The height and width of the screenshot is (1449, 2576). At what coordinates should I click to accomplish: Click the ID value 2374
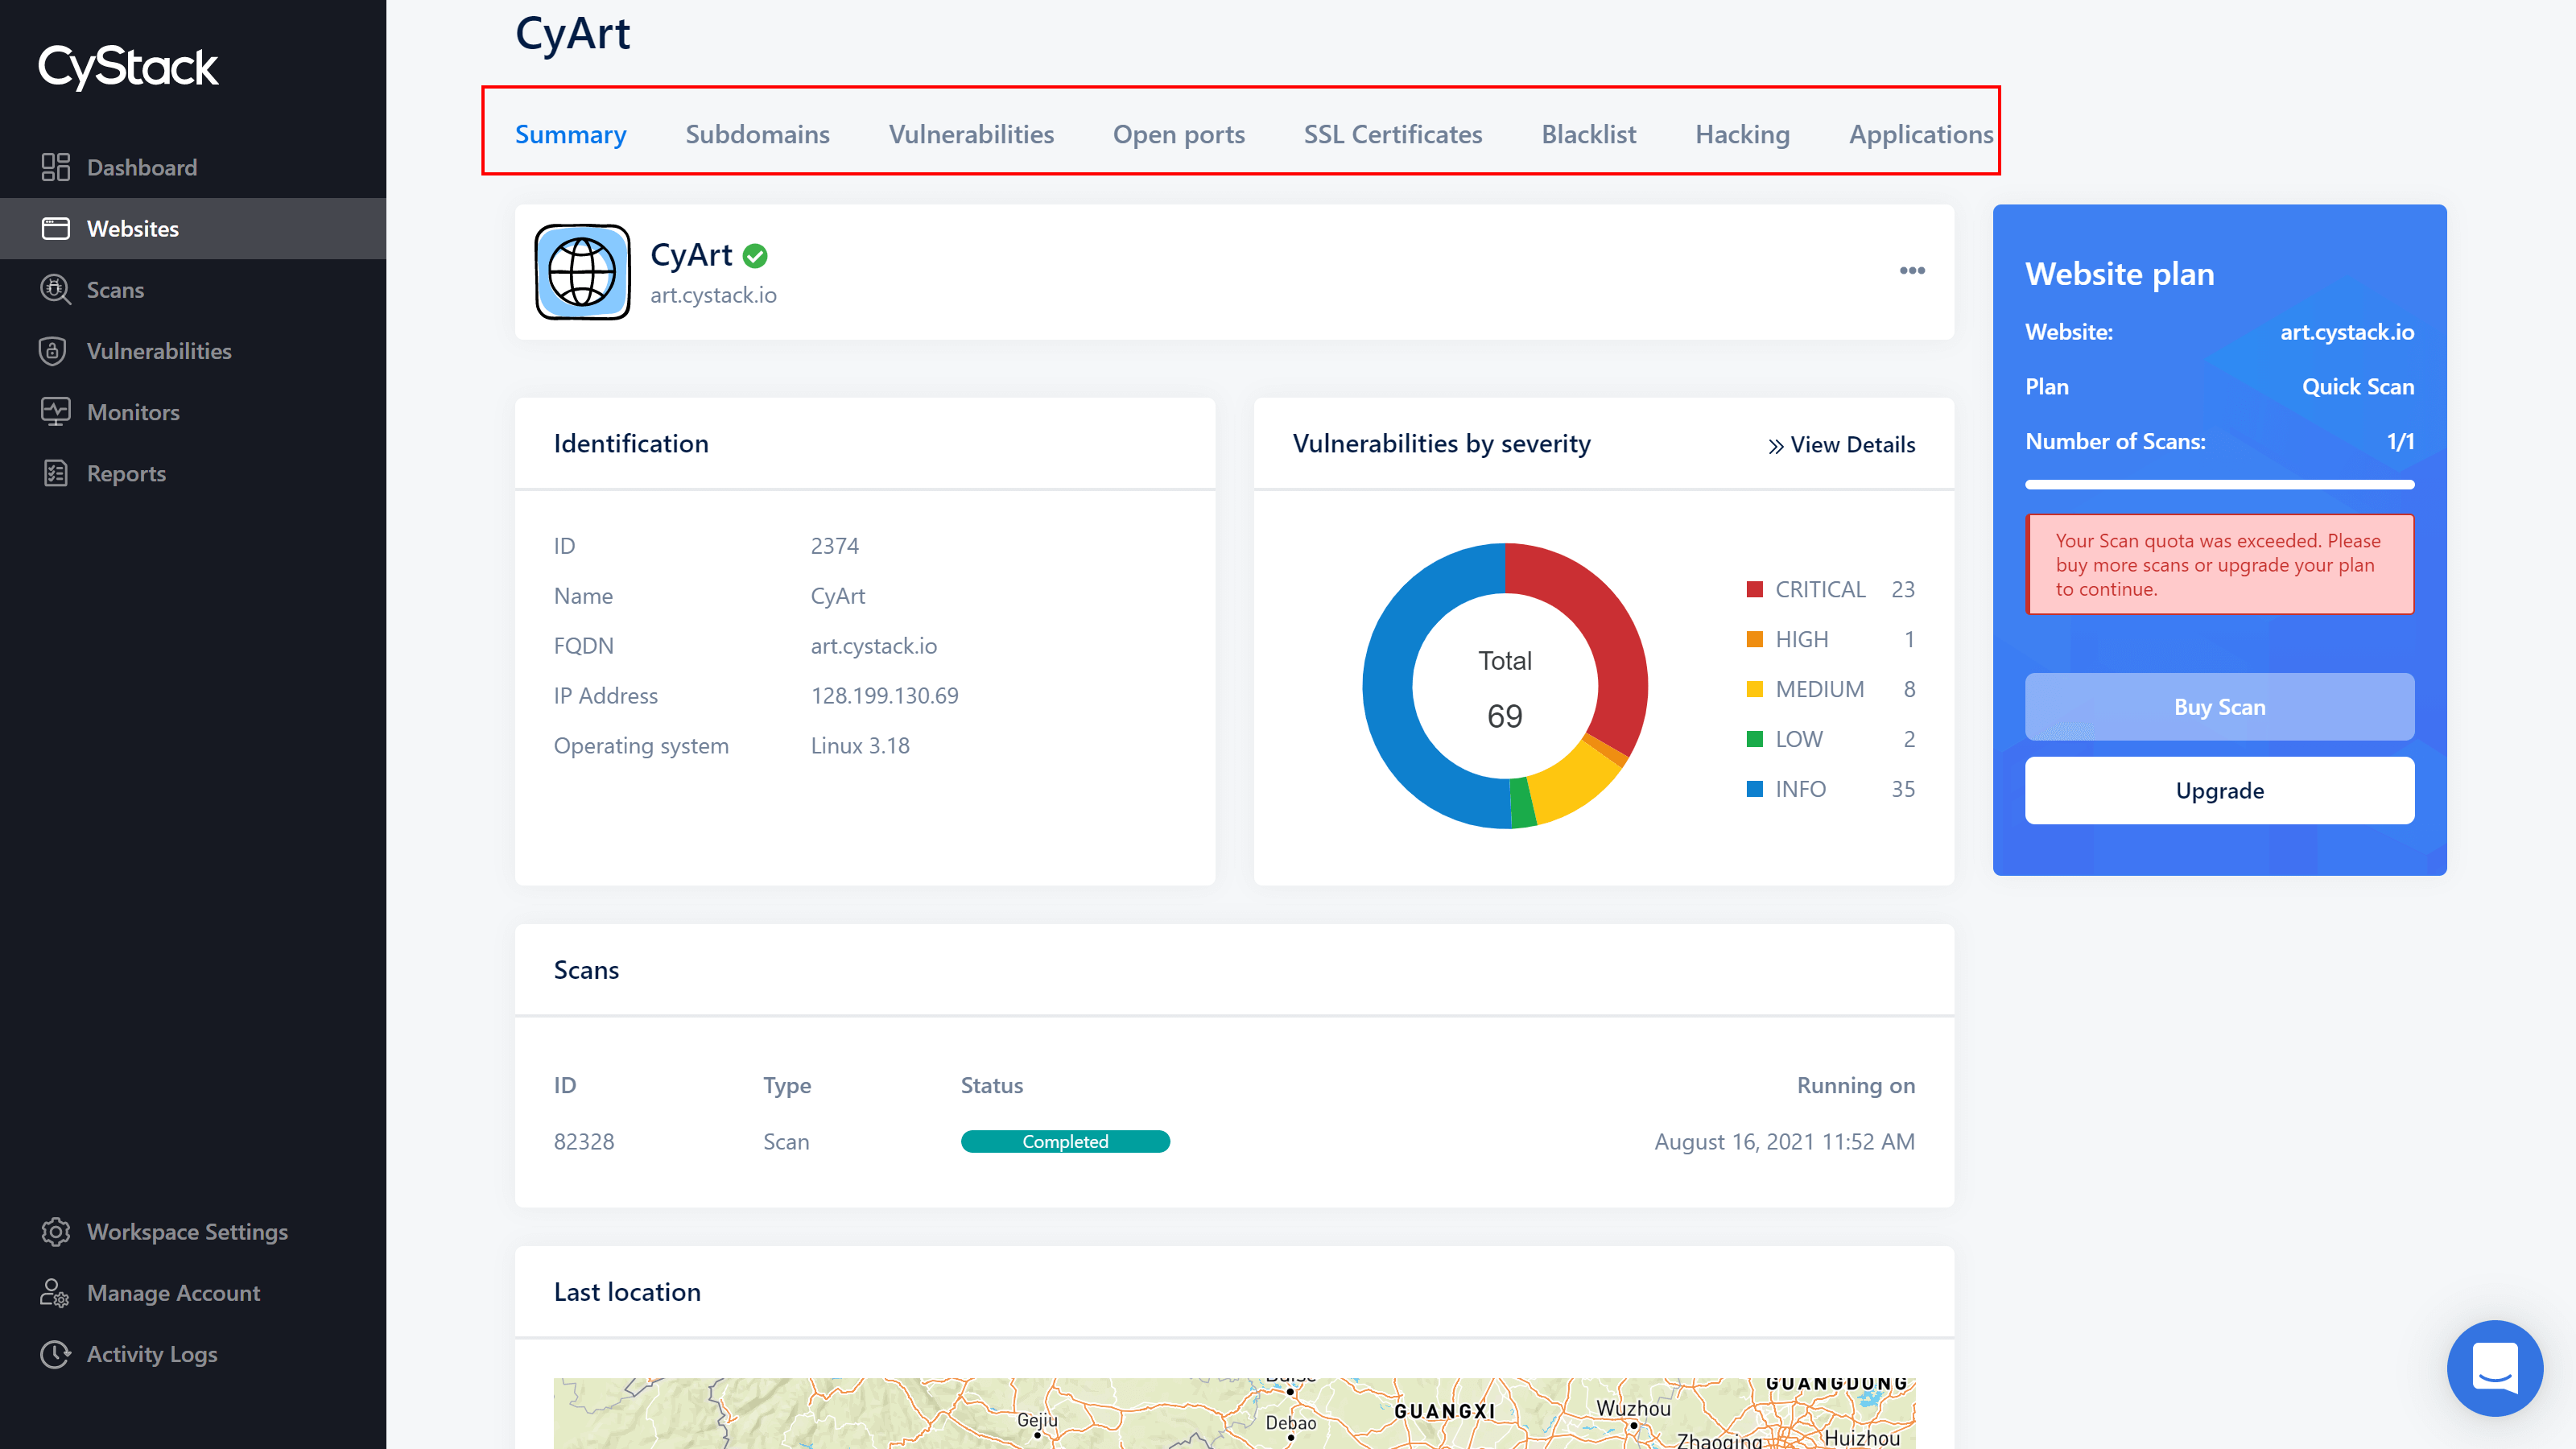(834, 545)
